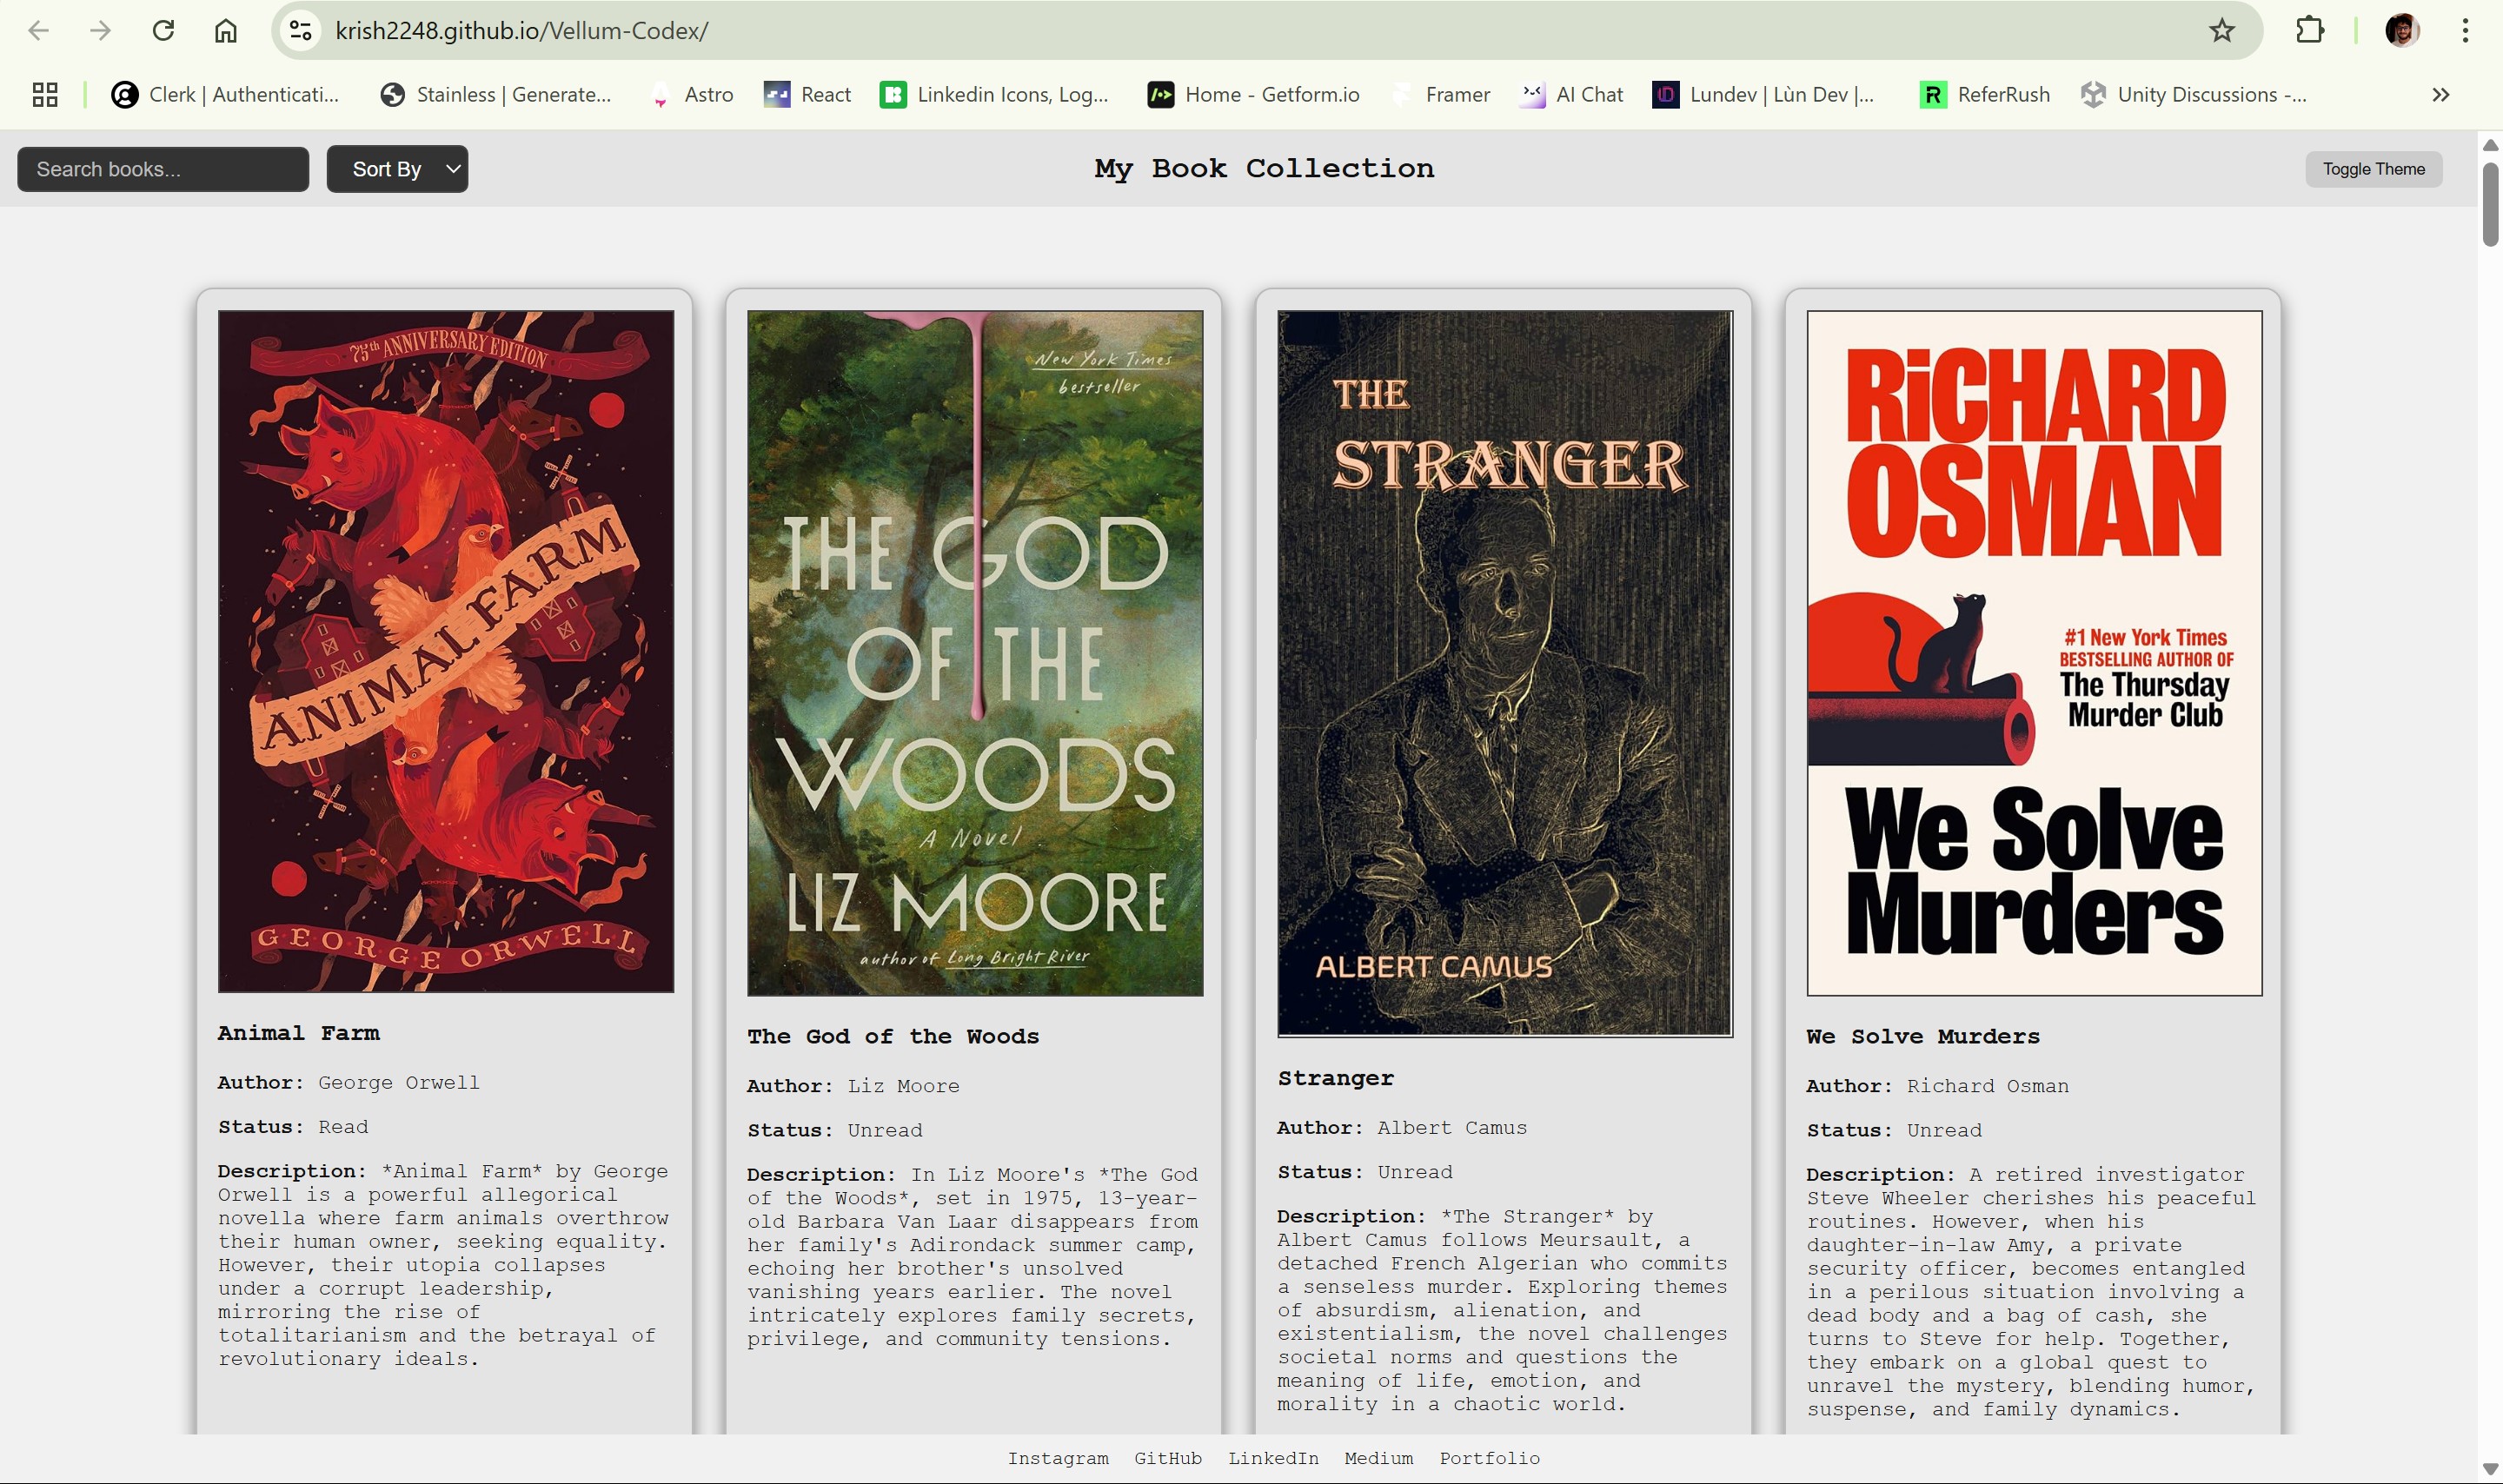Focus the Search books field
This screenshot has width=2503, height=1484.
coord(163,169)
